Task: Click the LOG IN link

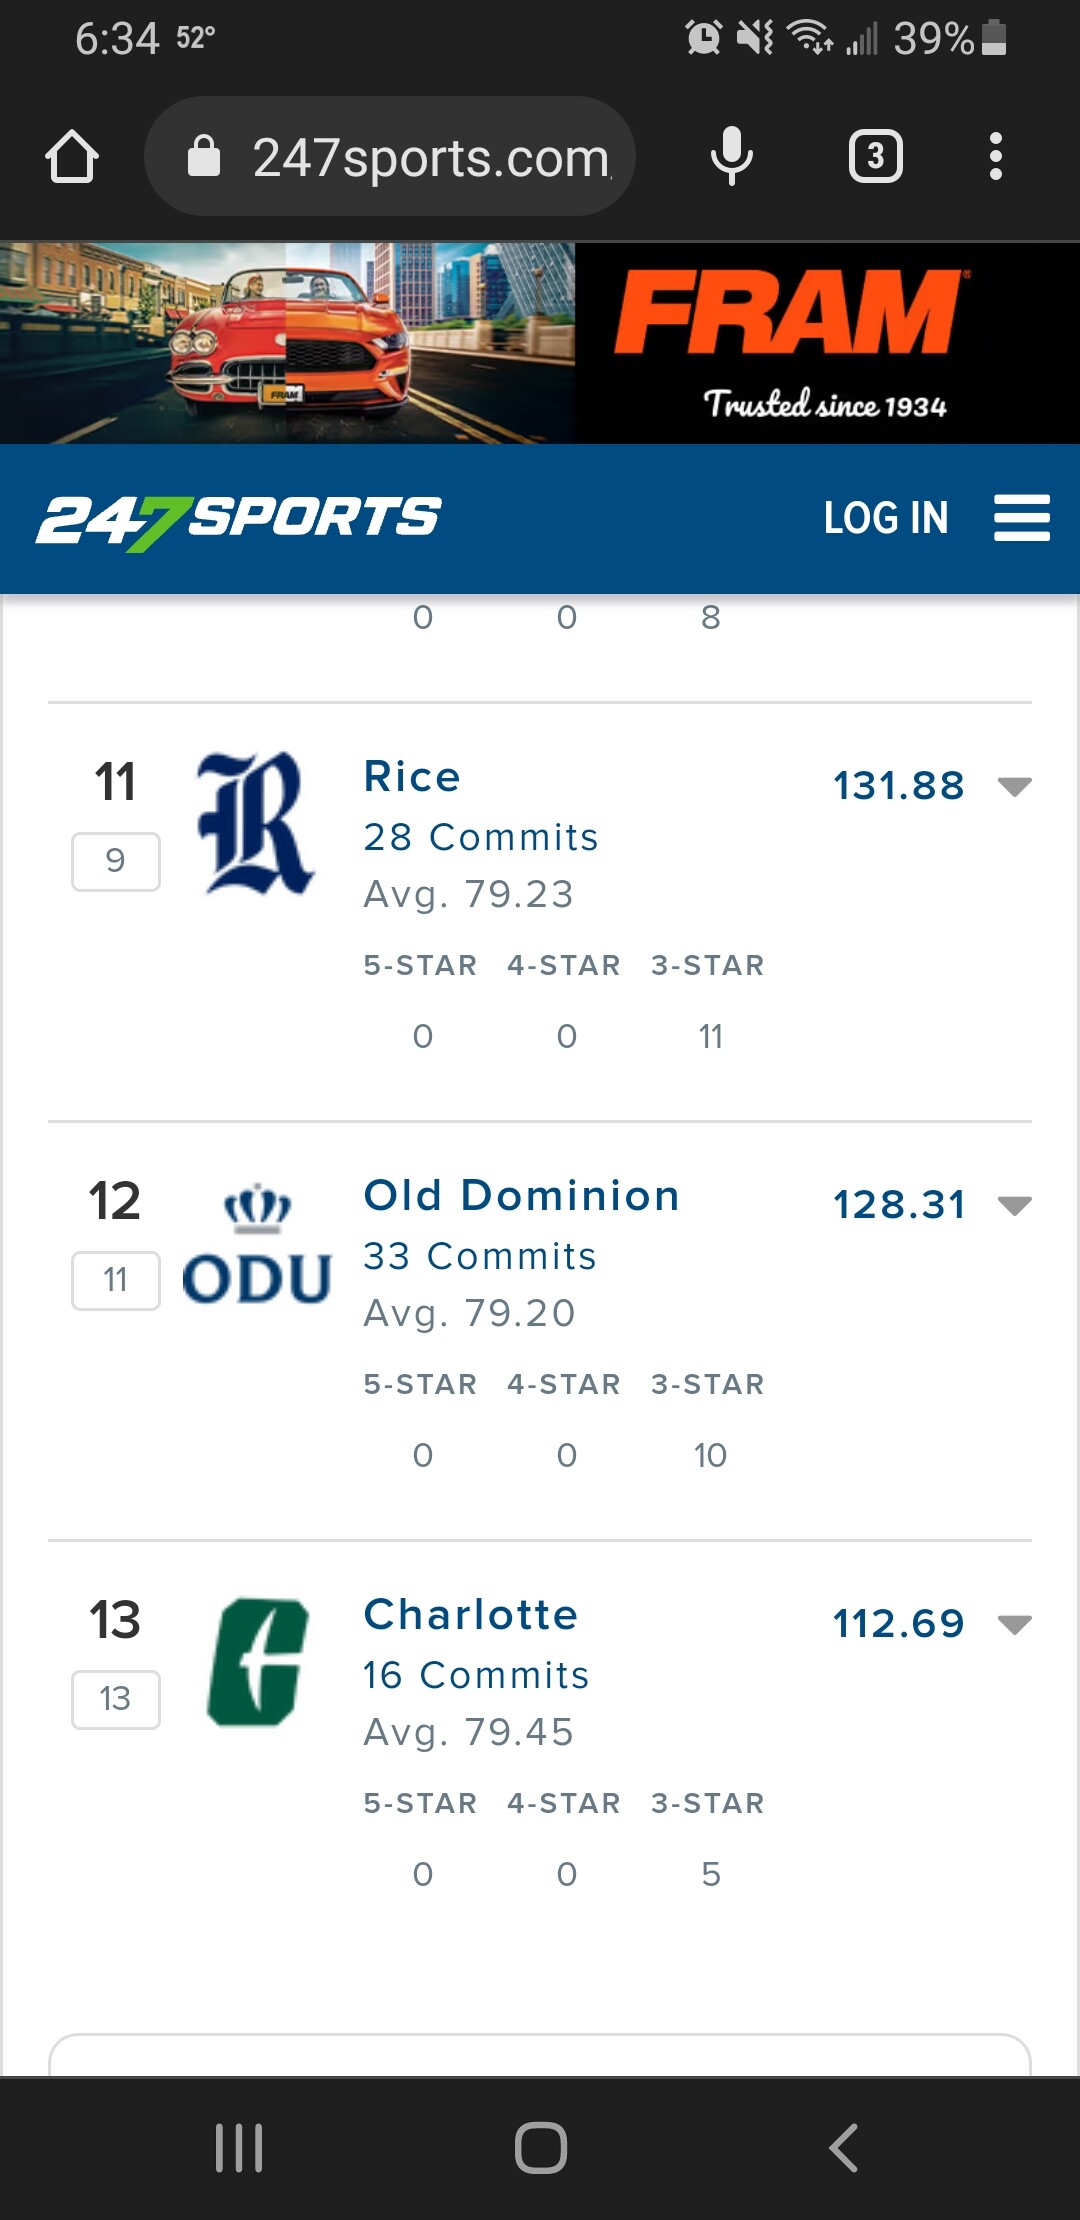Action: tap(885, 518)
